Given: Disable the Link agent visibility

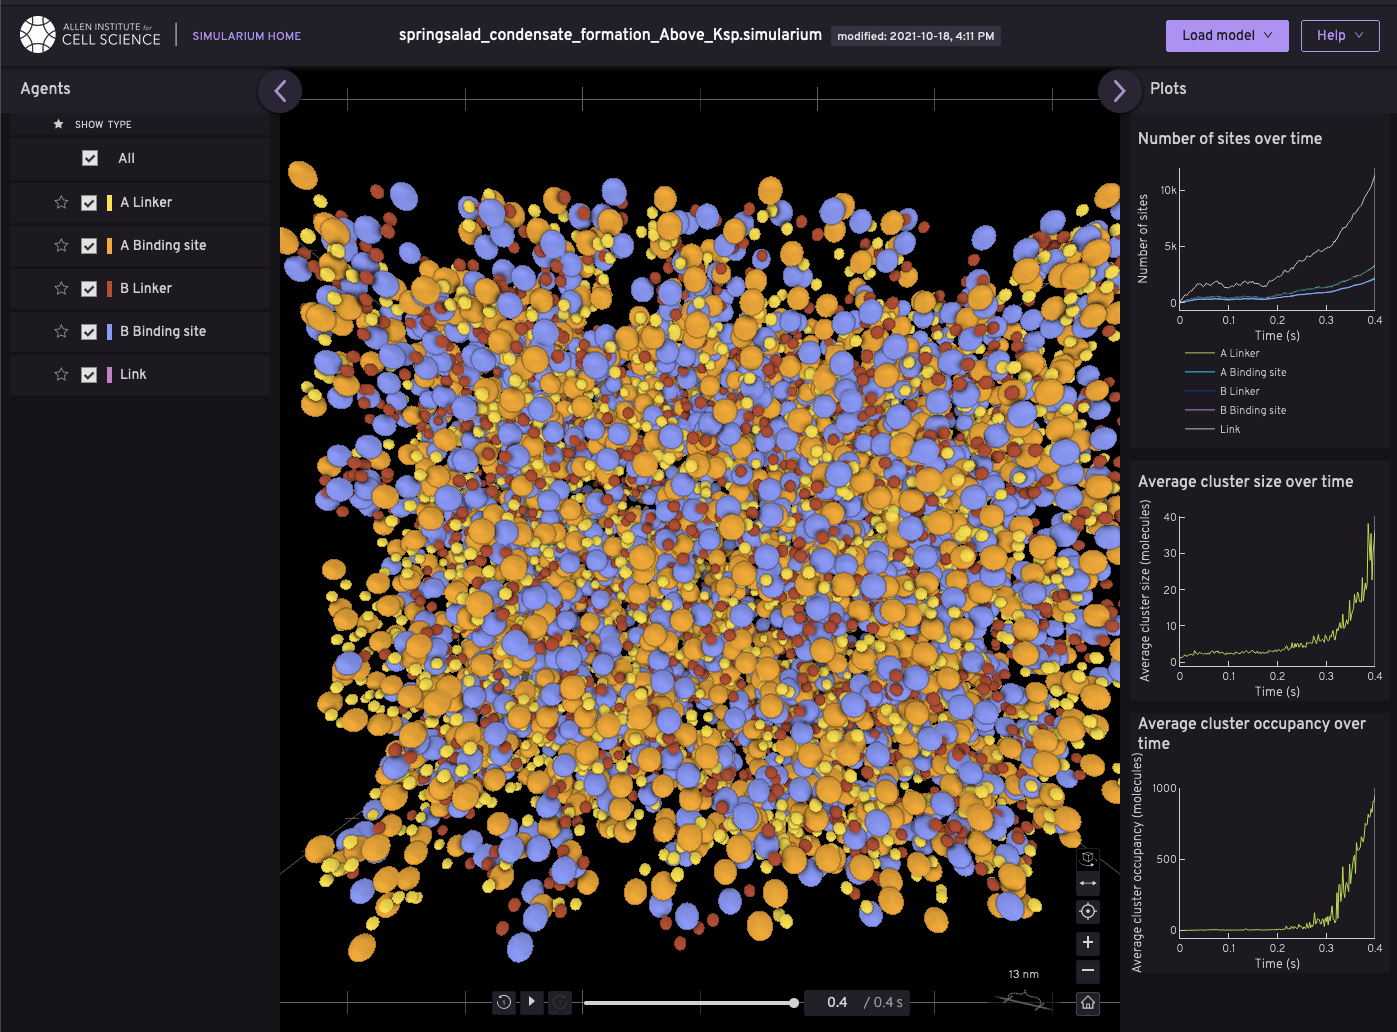Looking at the screenshot, I should click(x=90, y=374).
